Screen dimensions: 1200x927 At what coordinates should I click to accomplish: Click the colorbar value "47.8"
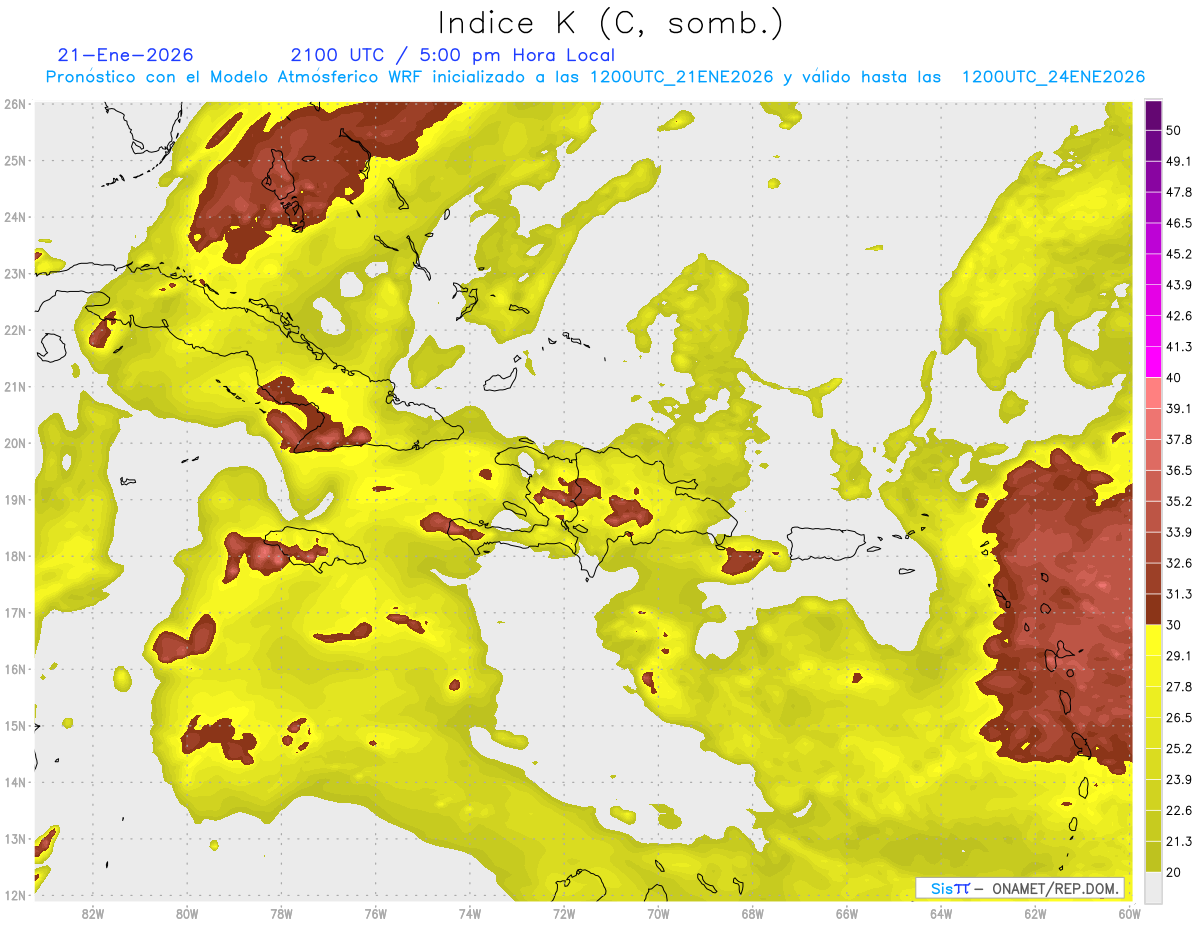1178,192
